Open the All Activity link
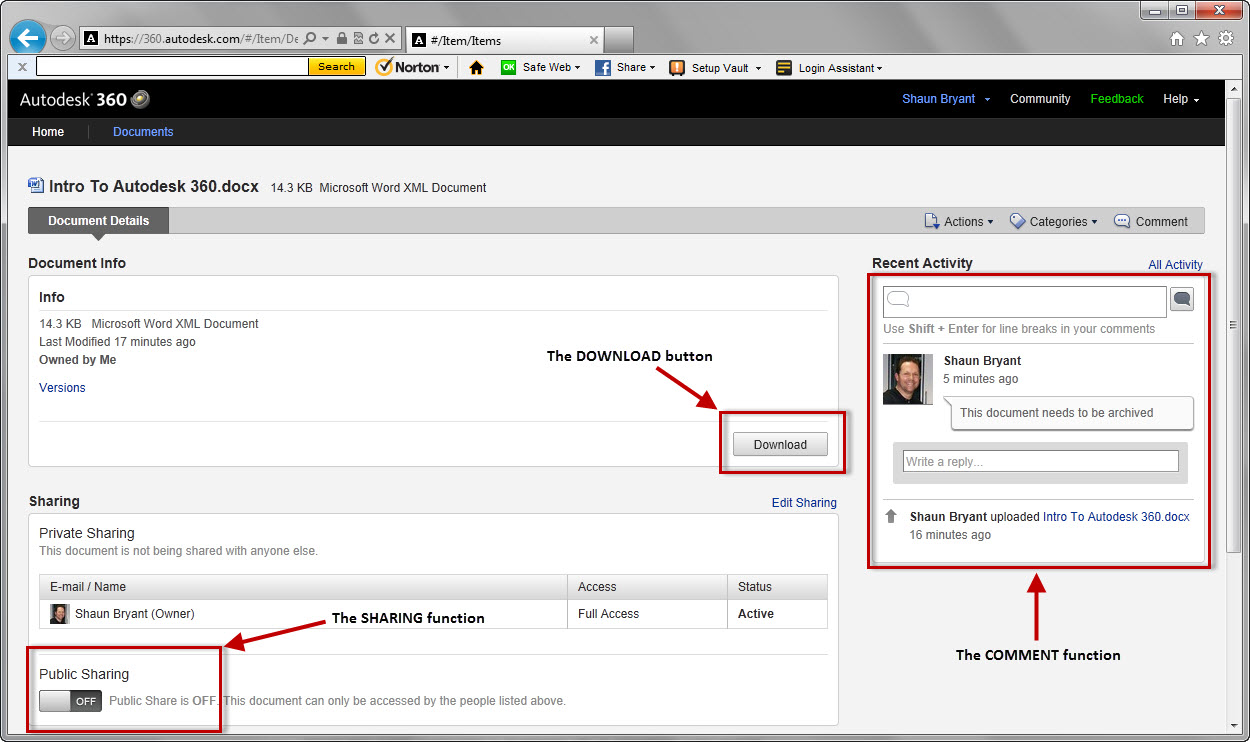 click(x=1175, y=265)
